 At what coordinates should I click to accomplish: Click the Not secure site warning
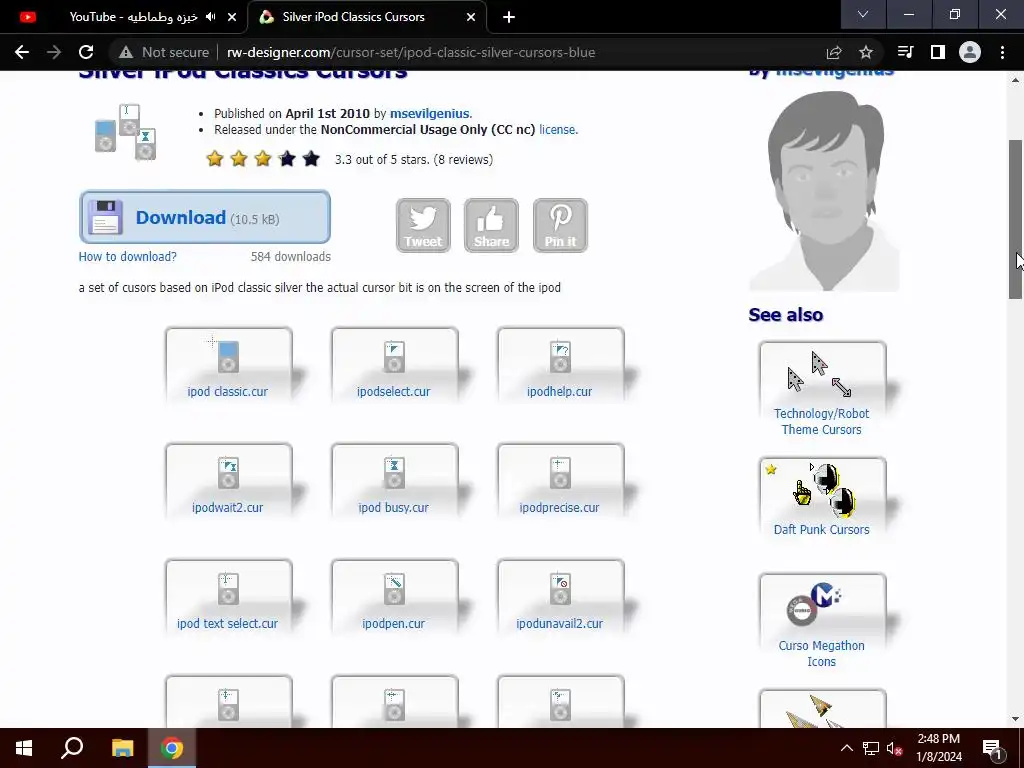point(164,52)
